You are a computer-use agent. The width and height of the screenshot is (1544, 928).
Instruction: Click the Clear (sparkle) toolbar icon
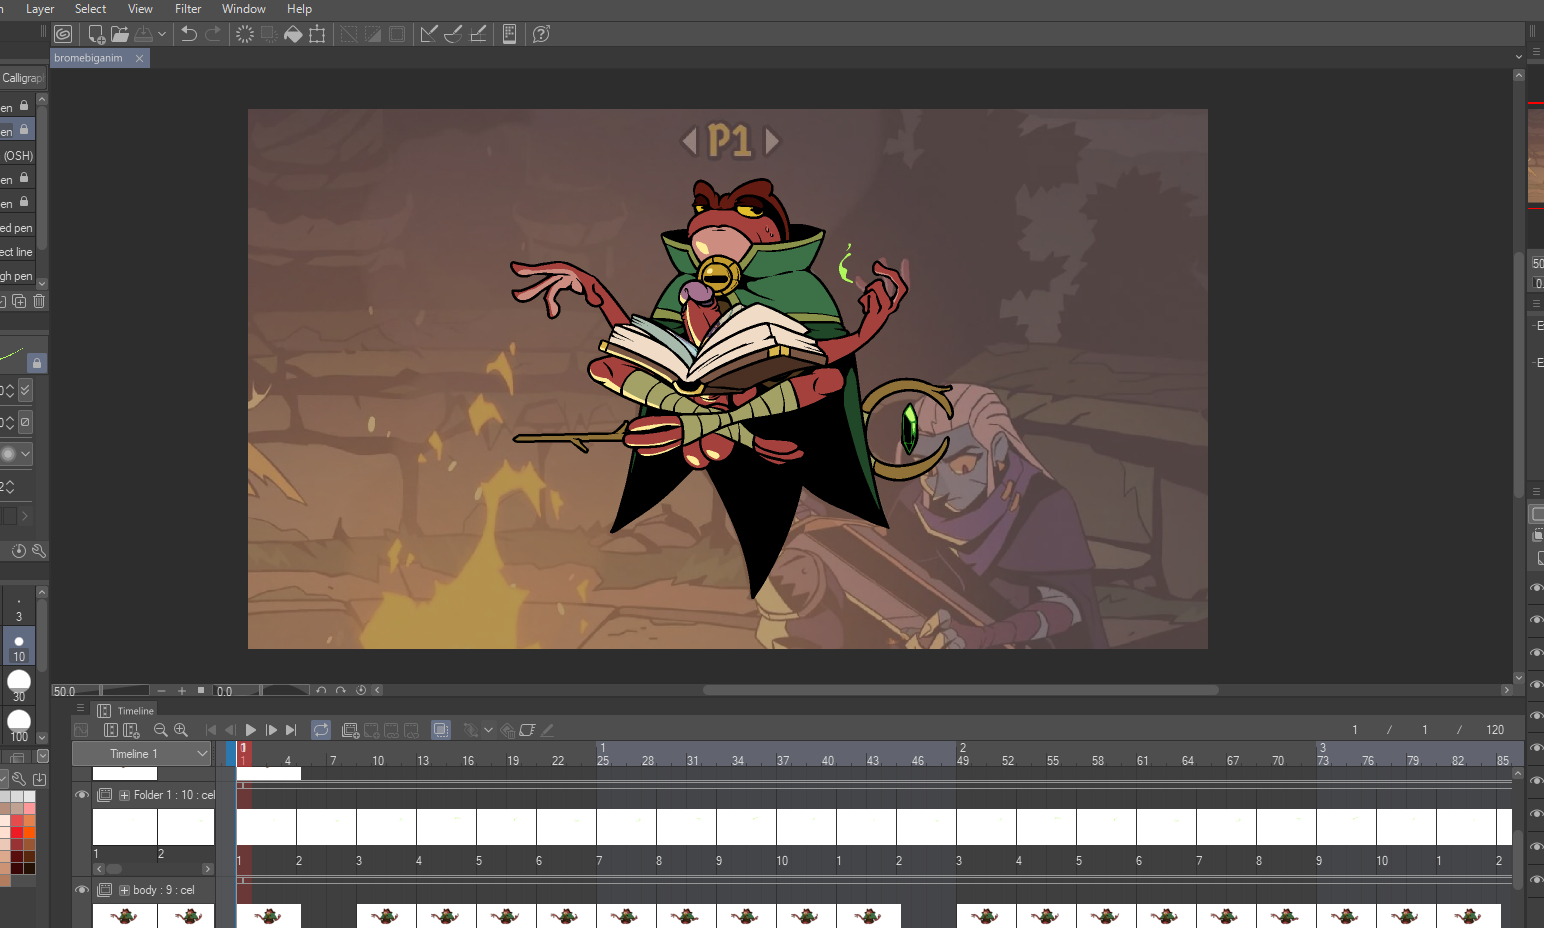(245, 34)
